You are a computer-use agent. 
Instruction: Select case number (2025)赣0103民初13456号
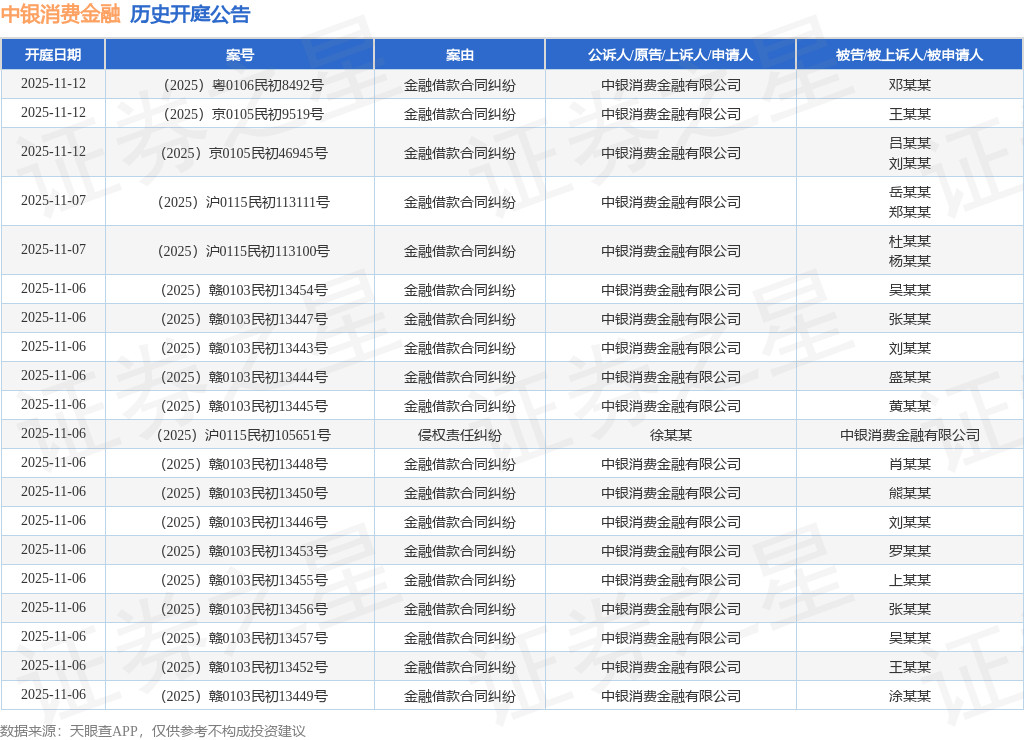pos(244,609)
